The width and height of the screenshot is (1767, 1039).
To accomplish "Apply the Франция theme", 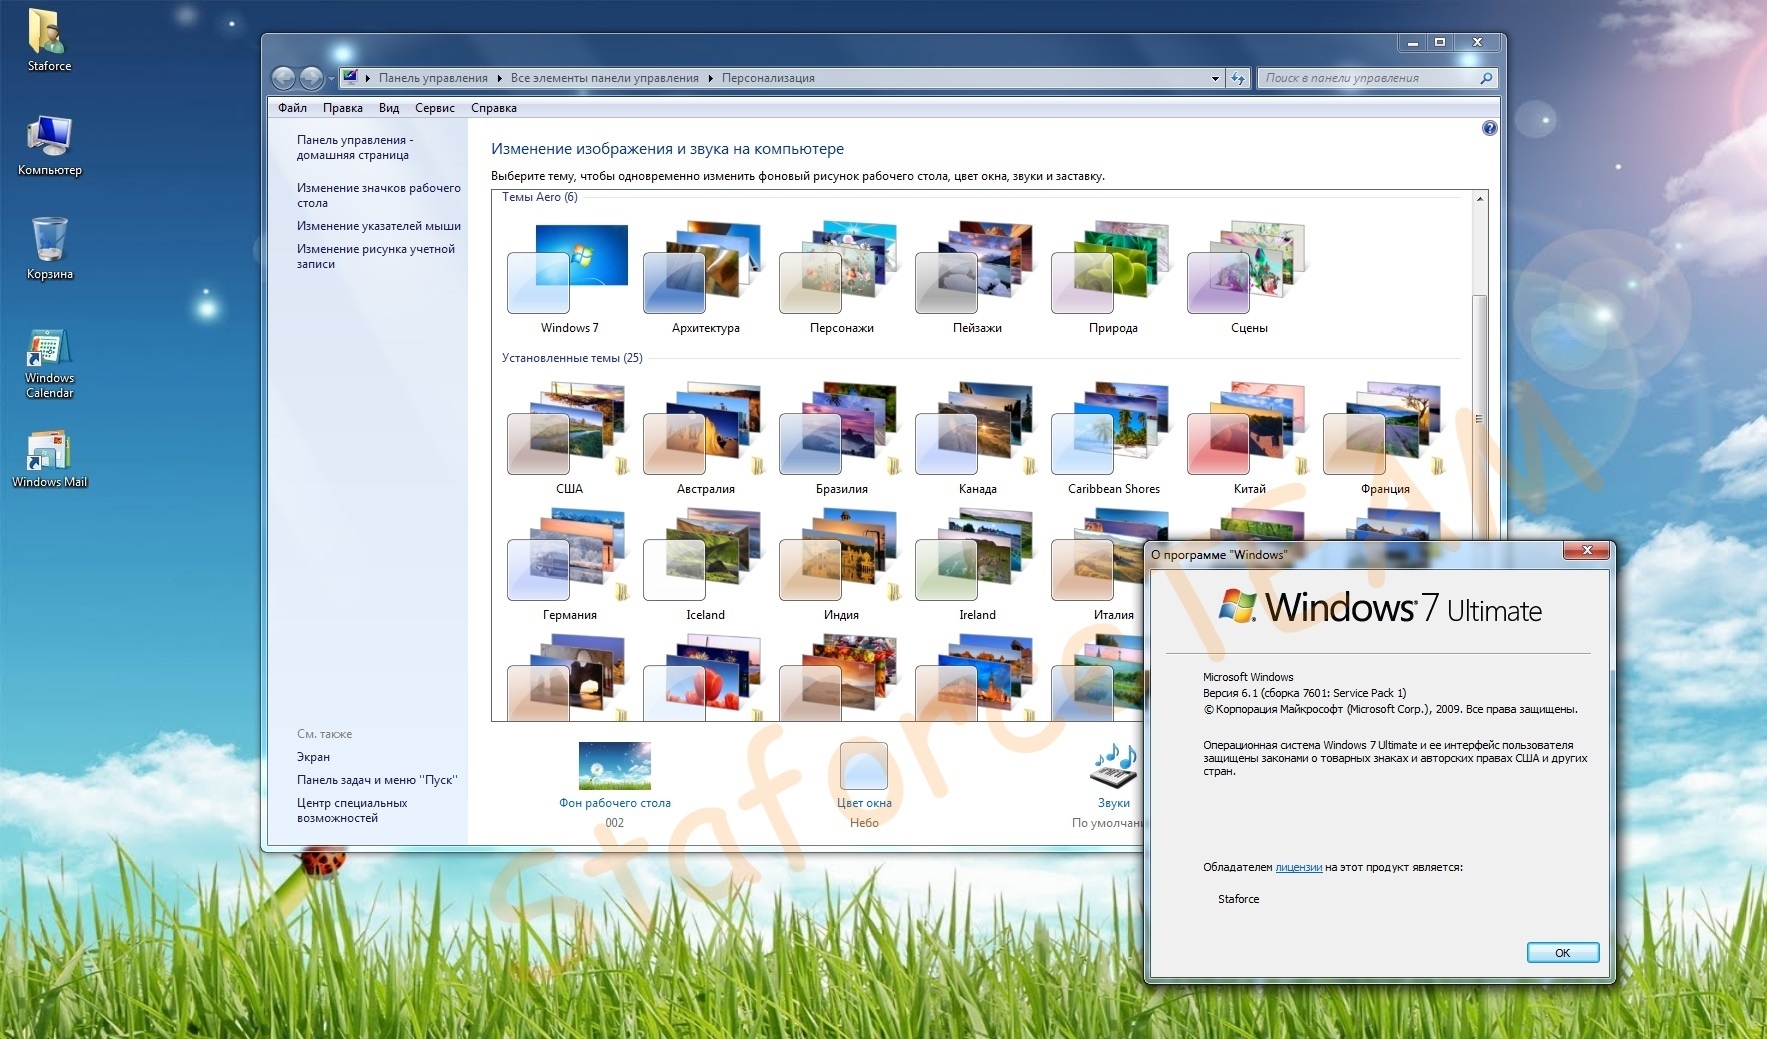I will [1385, 439].
